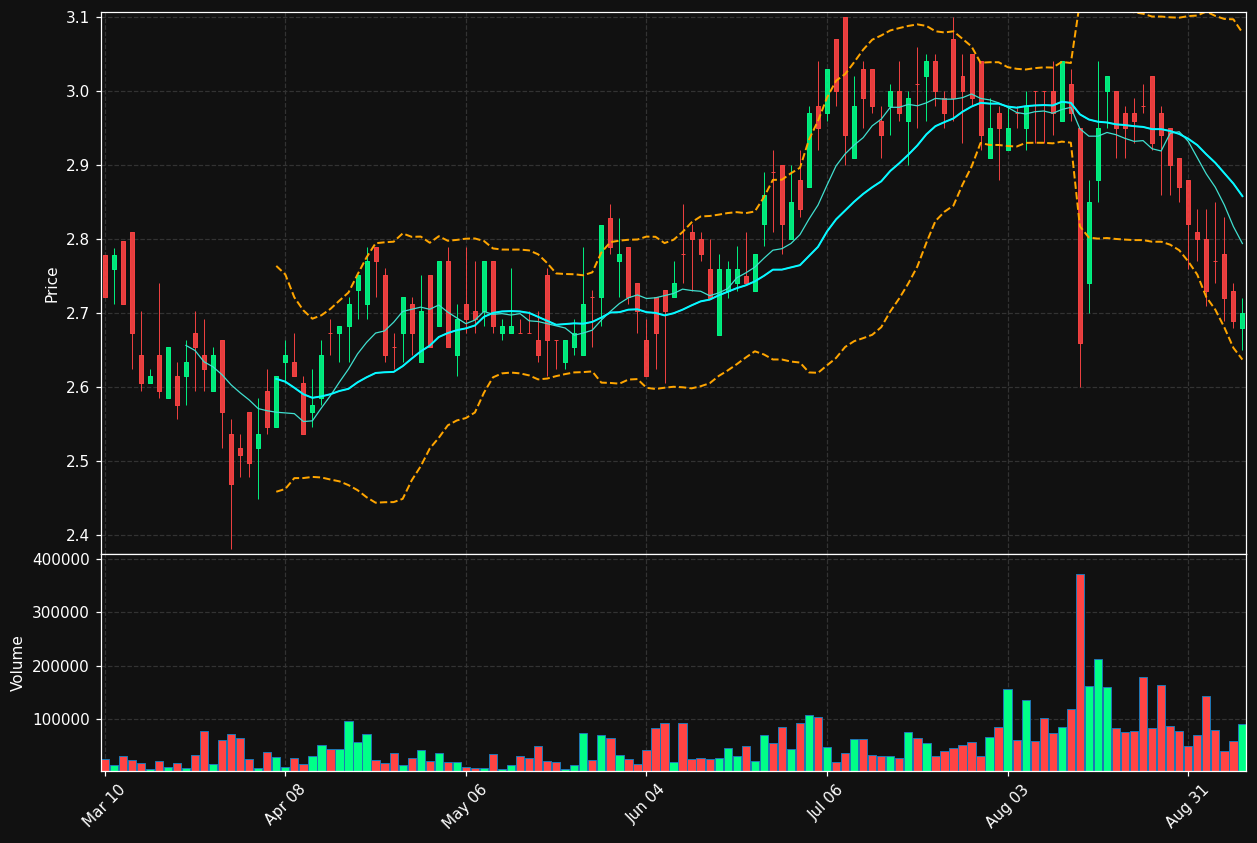
Task: Click the 3.0 price axis tick label
Action: tap(79, 92)
